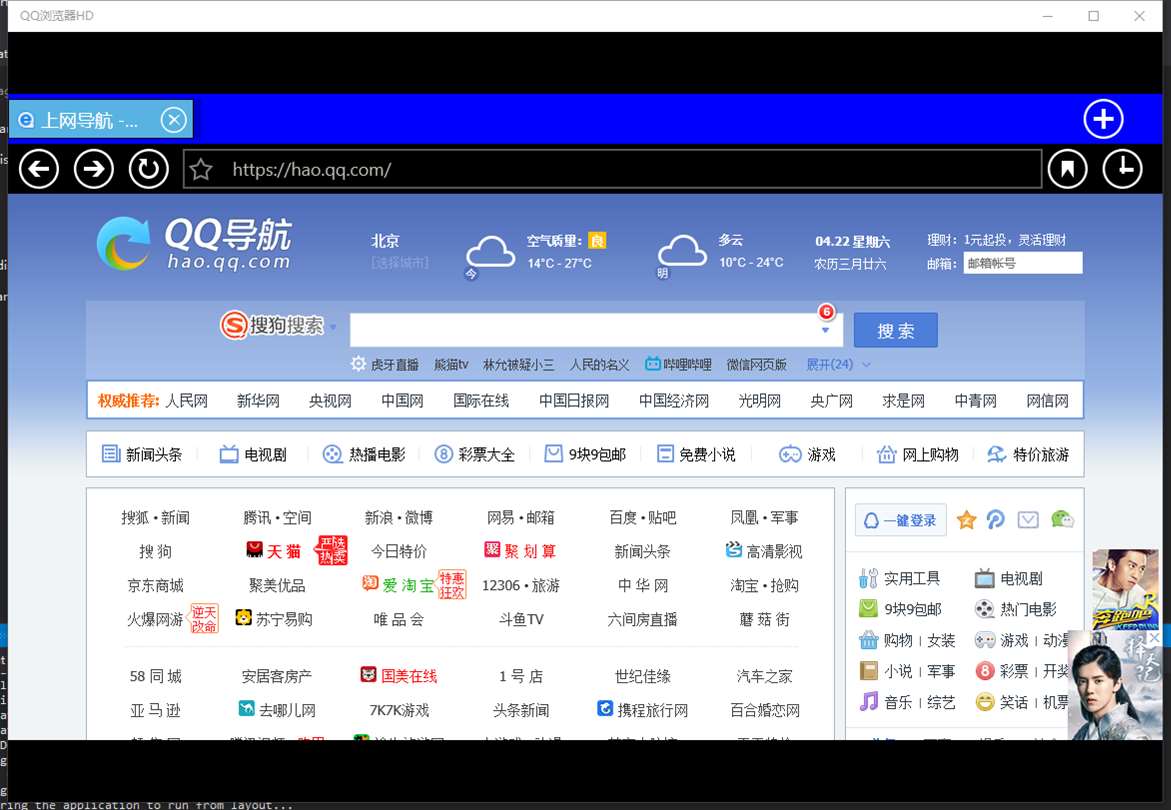Open the 小说 sidebar link
This screenshot has height=810, width=1171.
point(898,671)
